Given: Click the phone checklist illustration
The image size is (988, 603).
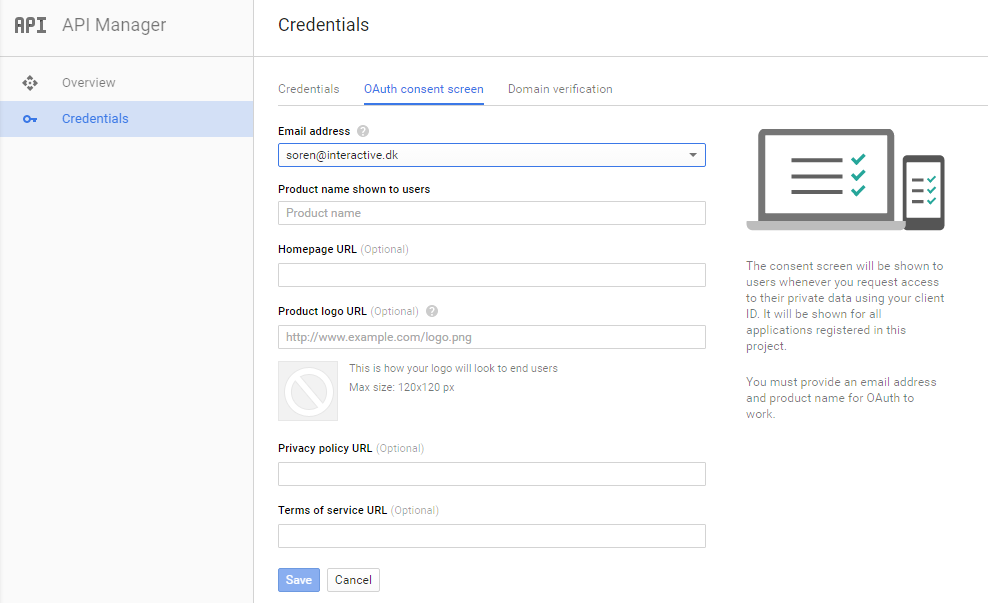Looking at the screenshot, I should [924, 192].
